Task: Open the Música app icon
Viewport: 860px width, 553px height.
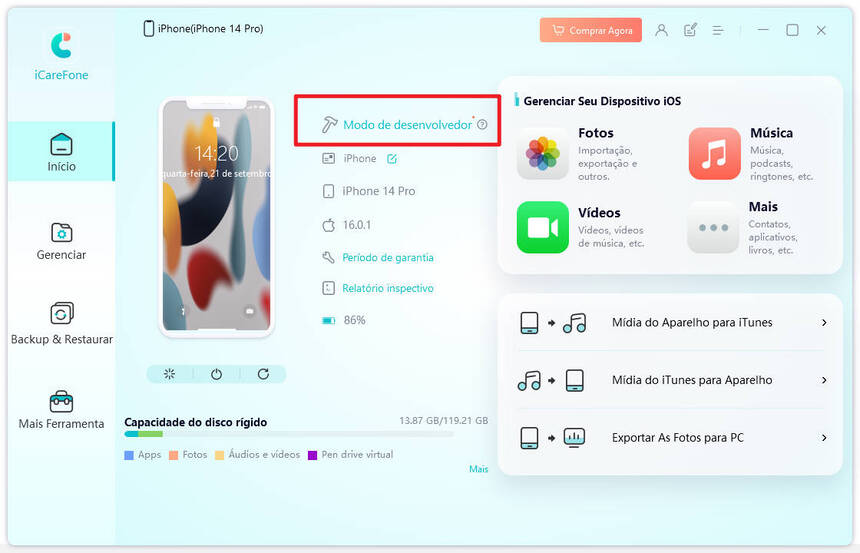Action: click(x=715, y=154)
